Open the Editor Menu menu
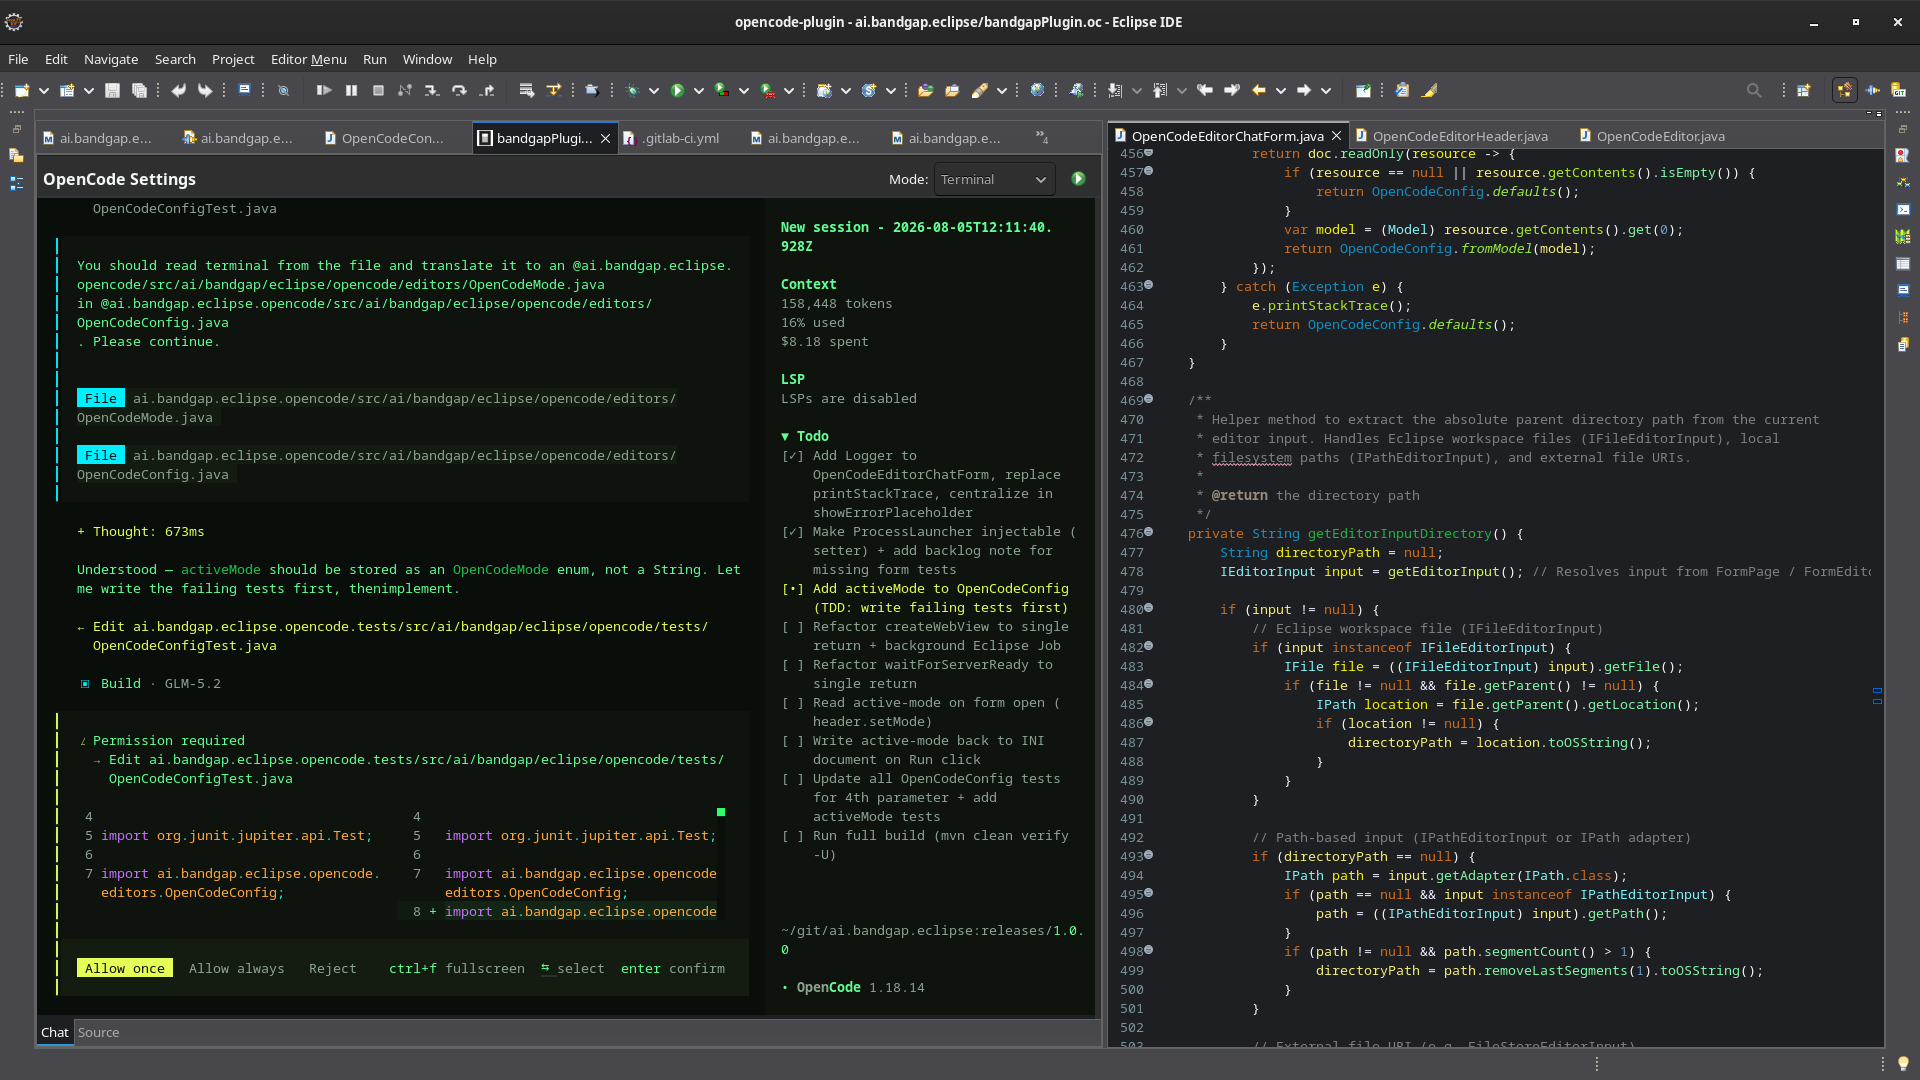The width and height of the screenshot is (1920, 1080). [308, 60]
